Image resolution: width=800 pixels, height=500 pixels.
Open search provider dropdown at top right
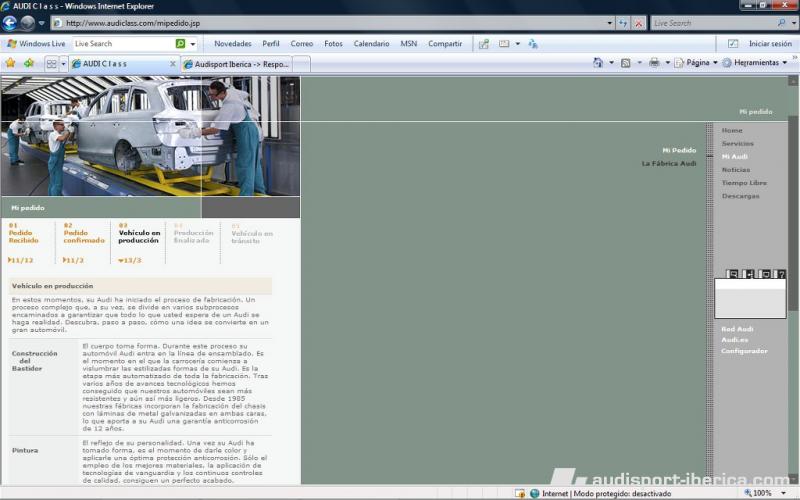(x=794, y=23)
